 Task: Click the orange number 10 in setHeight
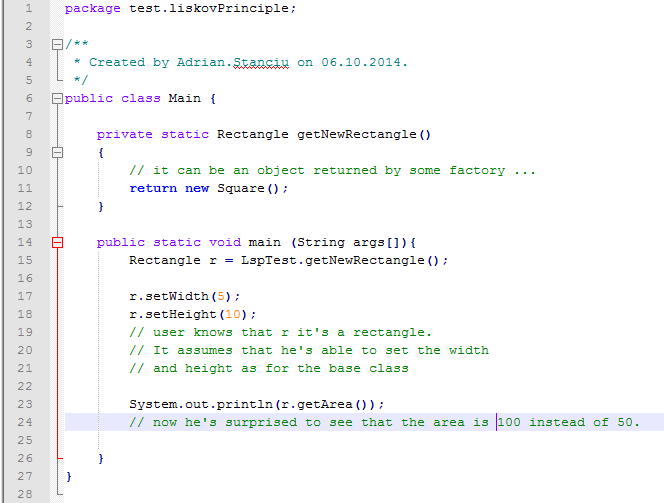coord(233,315)
